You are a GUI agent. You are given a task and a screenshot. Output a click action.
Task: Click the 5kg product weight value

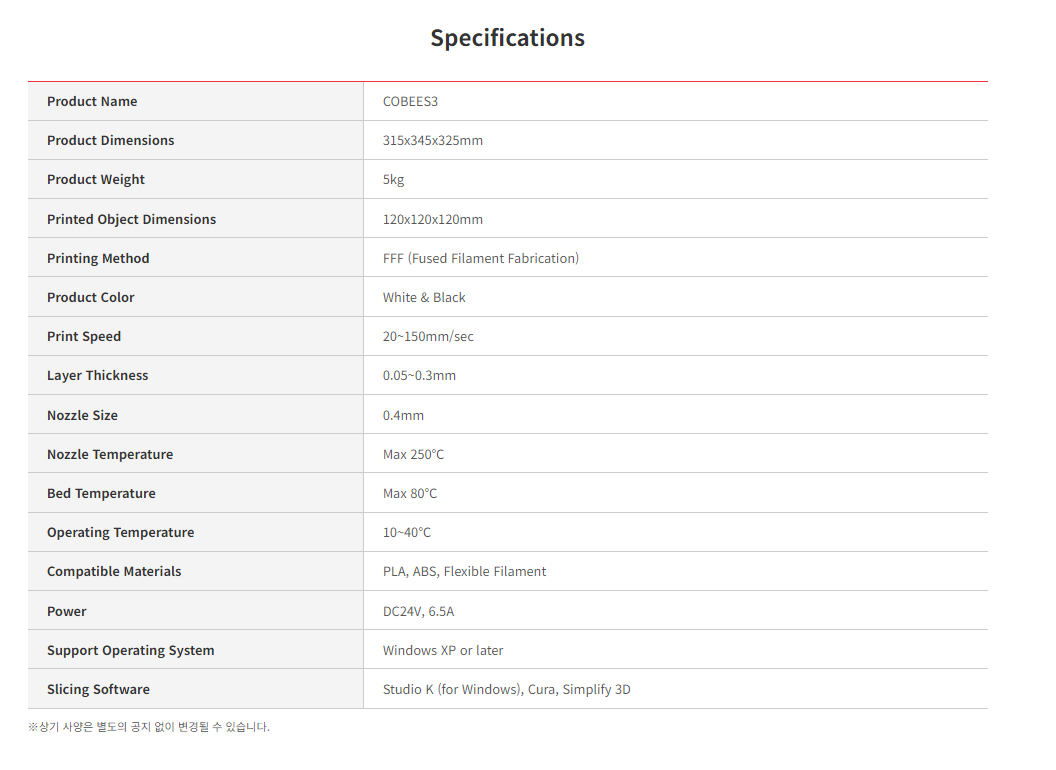(x=393, y=180)
